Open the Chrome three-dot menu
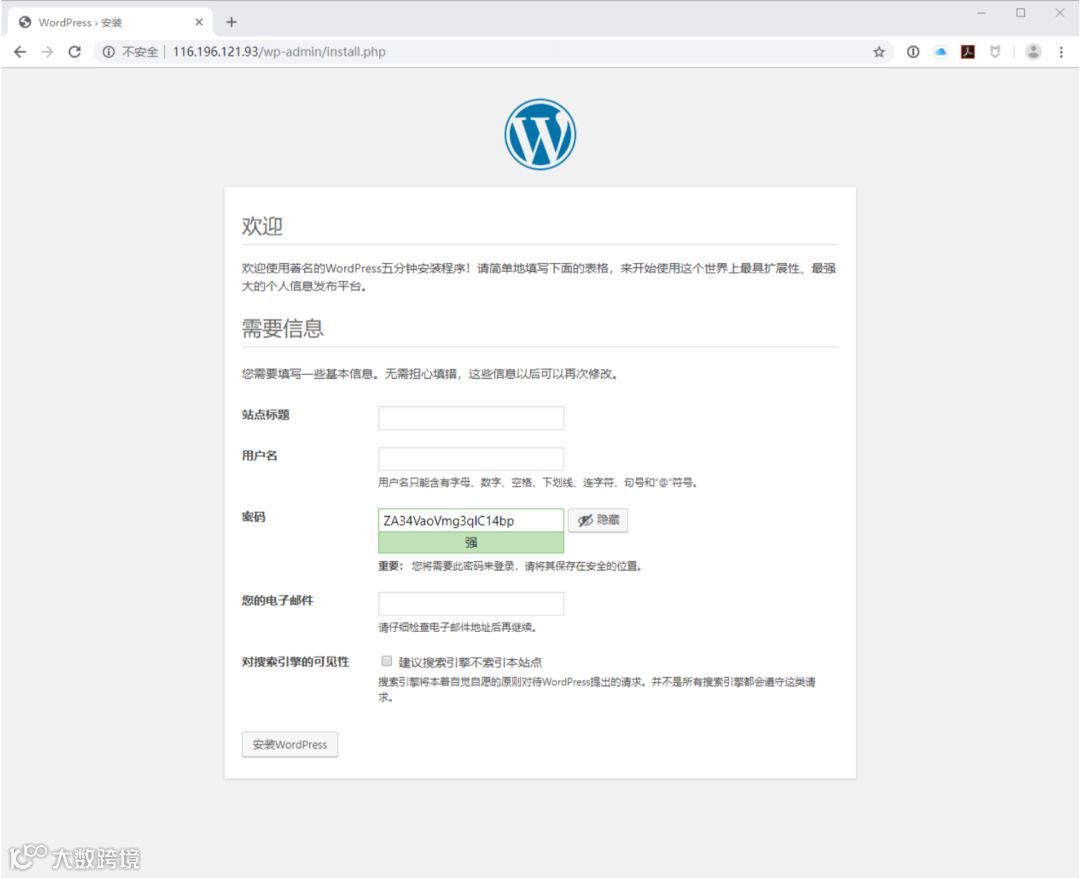 1061,52
